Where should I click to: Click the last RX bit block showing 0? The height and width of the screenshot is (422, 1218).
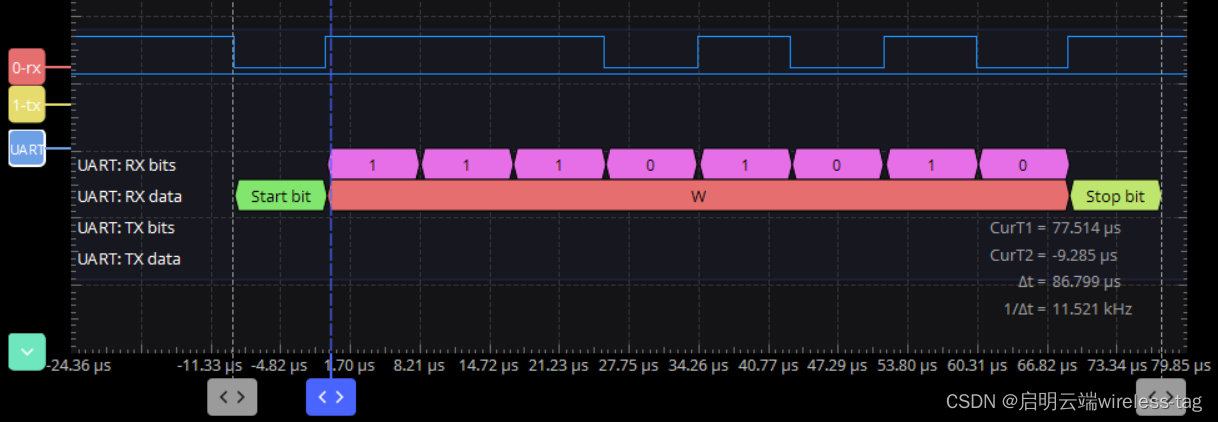pyautogui.click(x=1023, y=165)
